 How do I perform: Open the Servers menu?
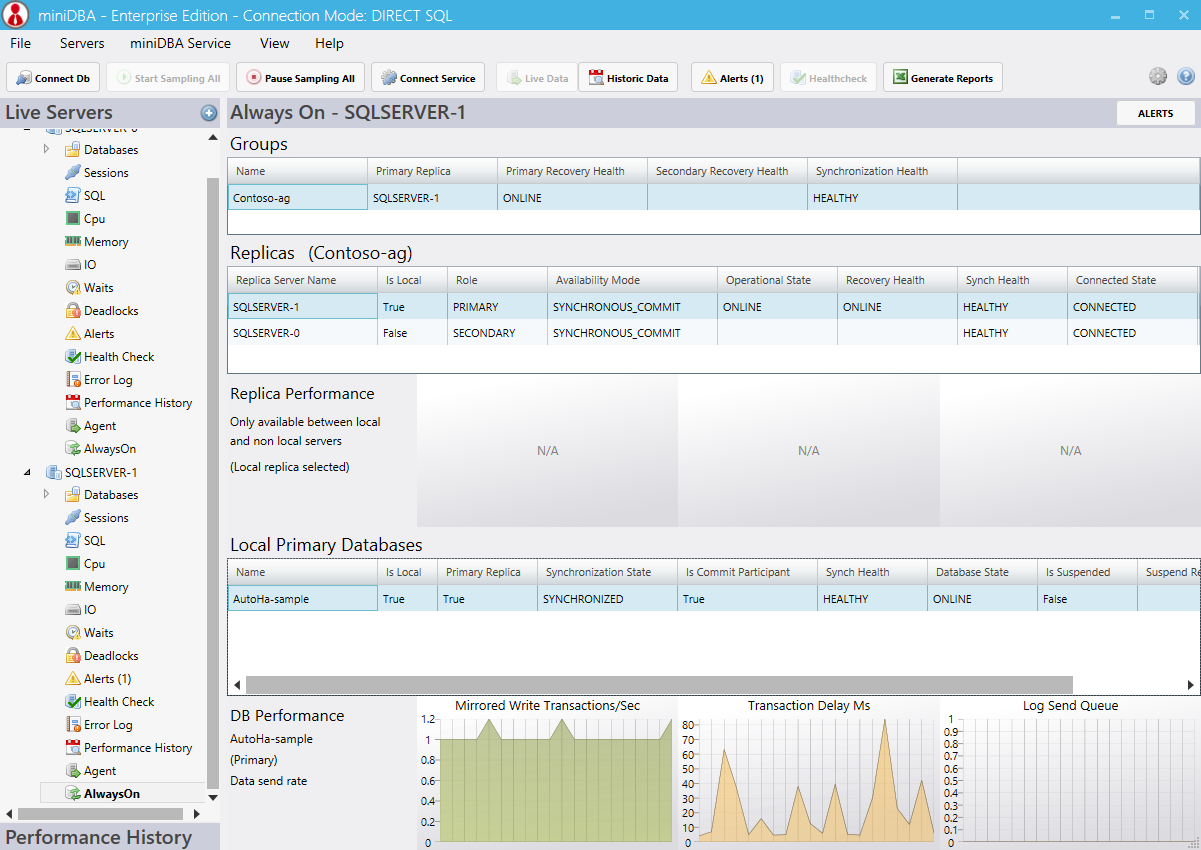(x=82, y=43)
